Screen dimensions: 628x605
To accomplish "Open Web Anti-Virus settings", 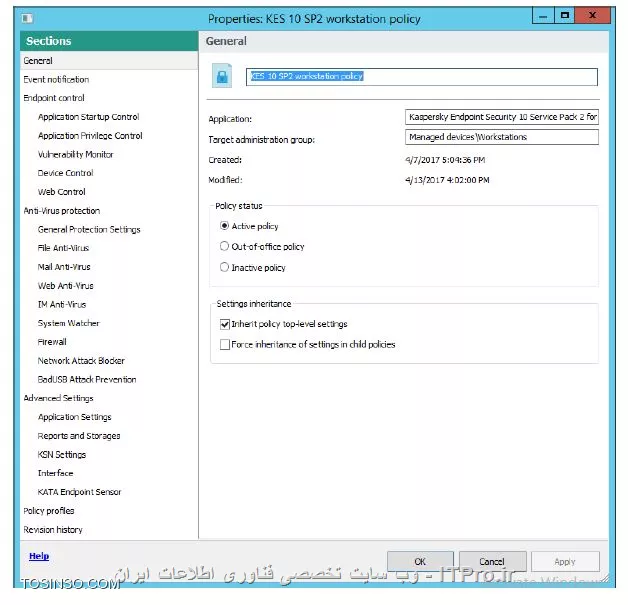I will 65,286.
